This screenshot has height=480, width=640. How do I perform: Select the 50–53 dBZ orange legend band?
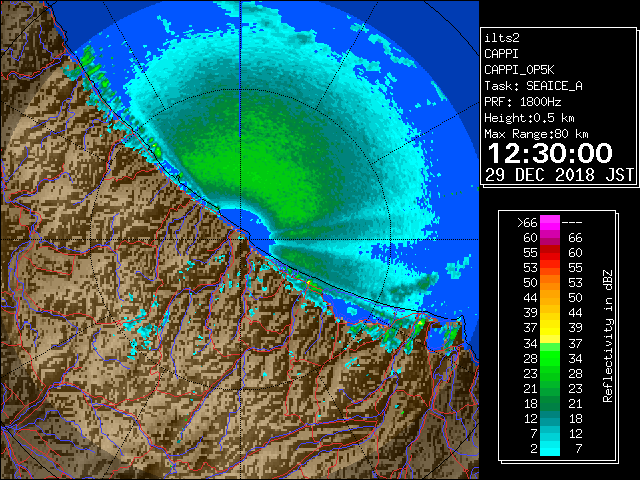(550, 282)
